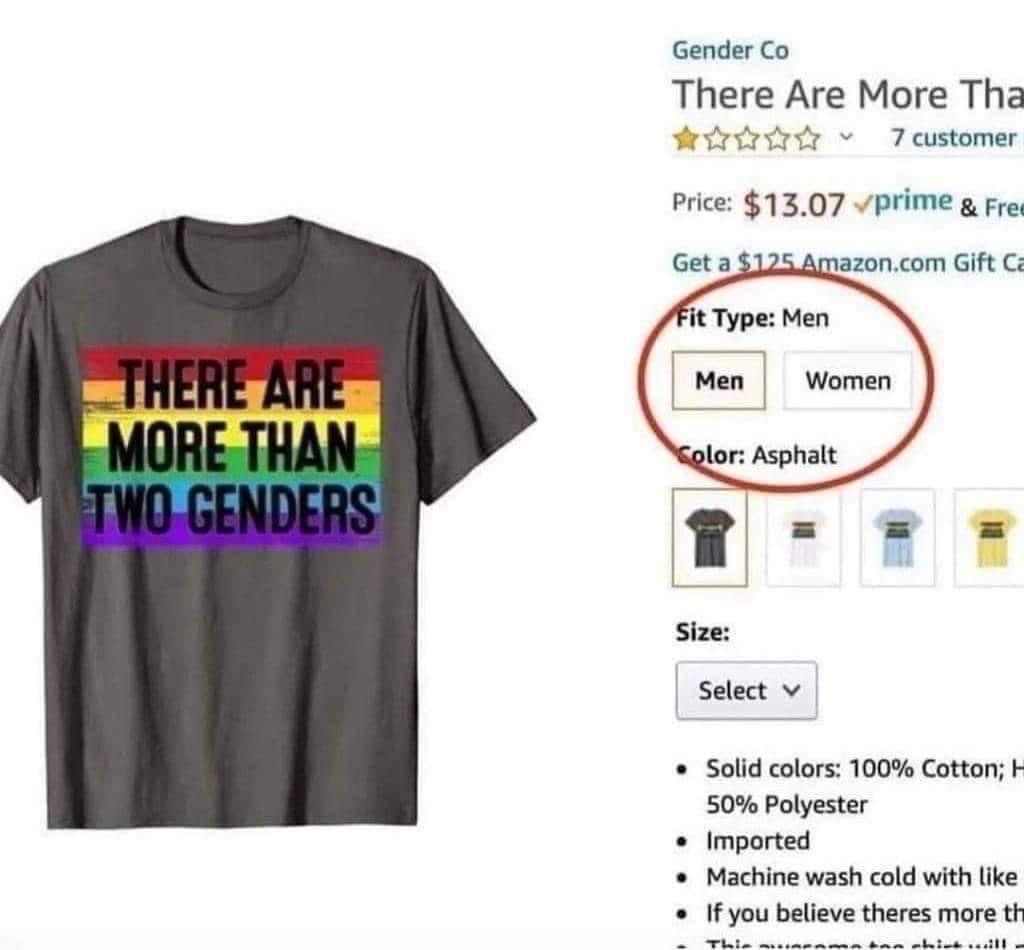Select the white shirt color thumbnail
1024x950 pixels.
click(x=803, y=537)
